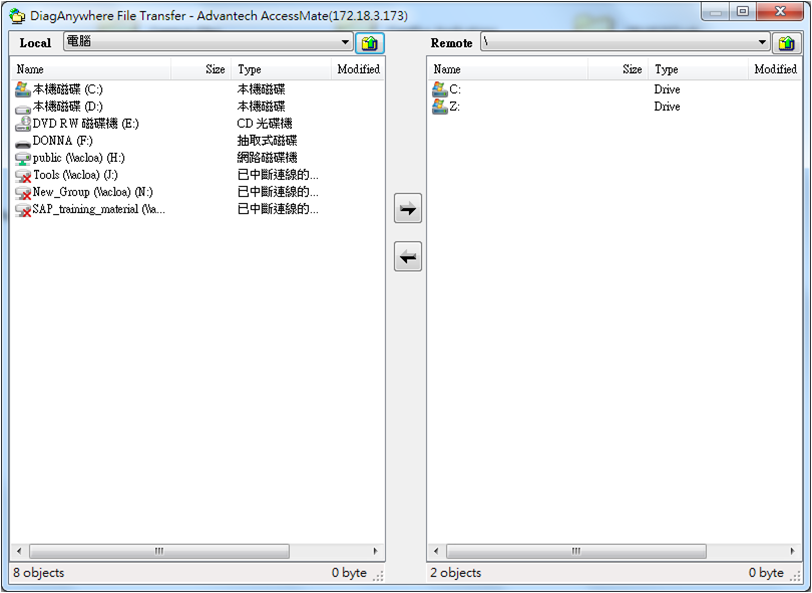Click the Remote up-folder icon button
This screenshot has width=812, height=593.
pyautogui.click(x=786, y=43)
